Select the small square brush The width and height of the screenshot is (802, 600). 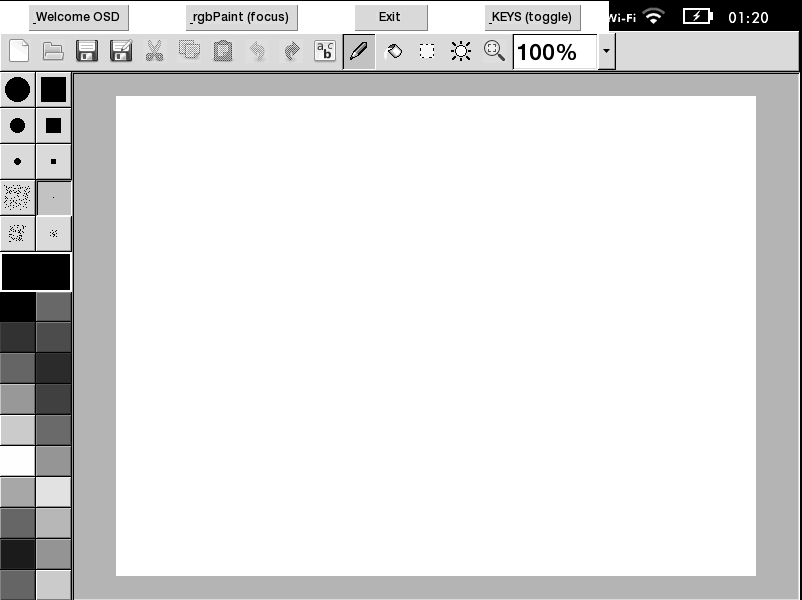(54, 162)
